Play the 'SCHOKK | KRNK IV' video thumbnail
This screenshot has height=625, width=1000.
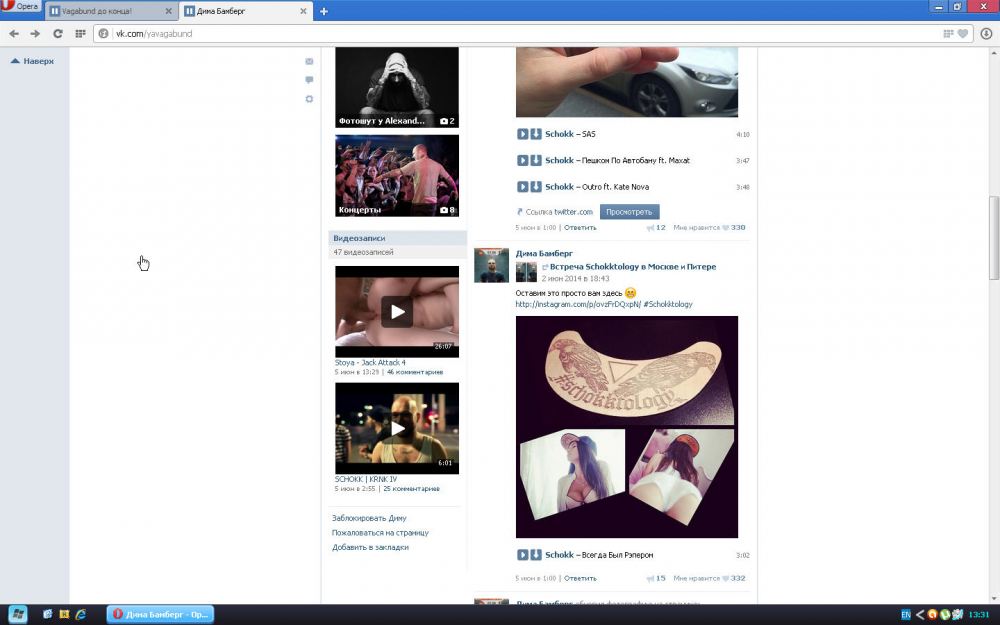pos(397,428)
